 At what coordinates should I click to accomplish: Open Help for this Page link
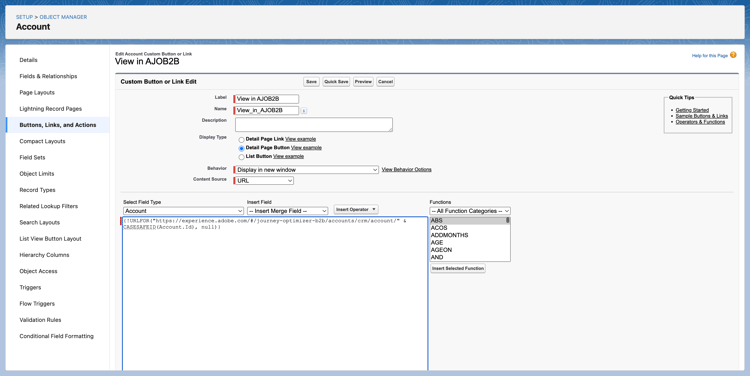coord(709,56)
